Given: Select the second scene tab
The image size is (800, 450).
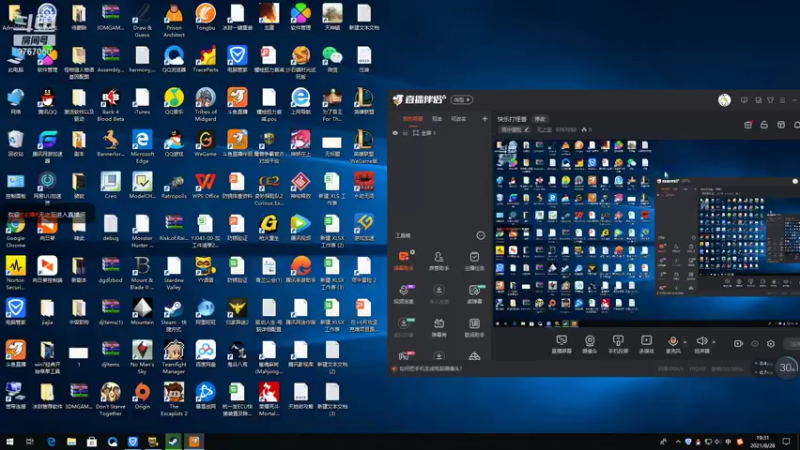Looking at the screenshot, I should (x=437, y=119).
